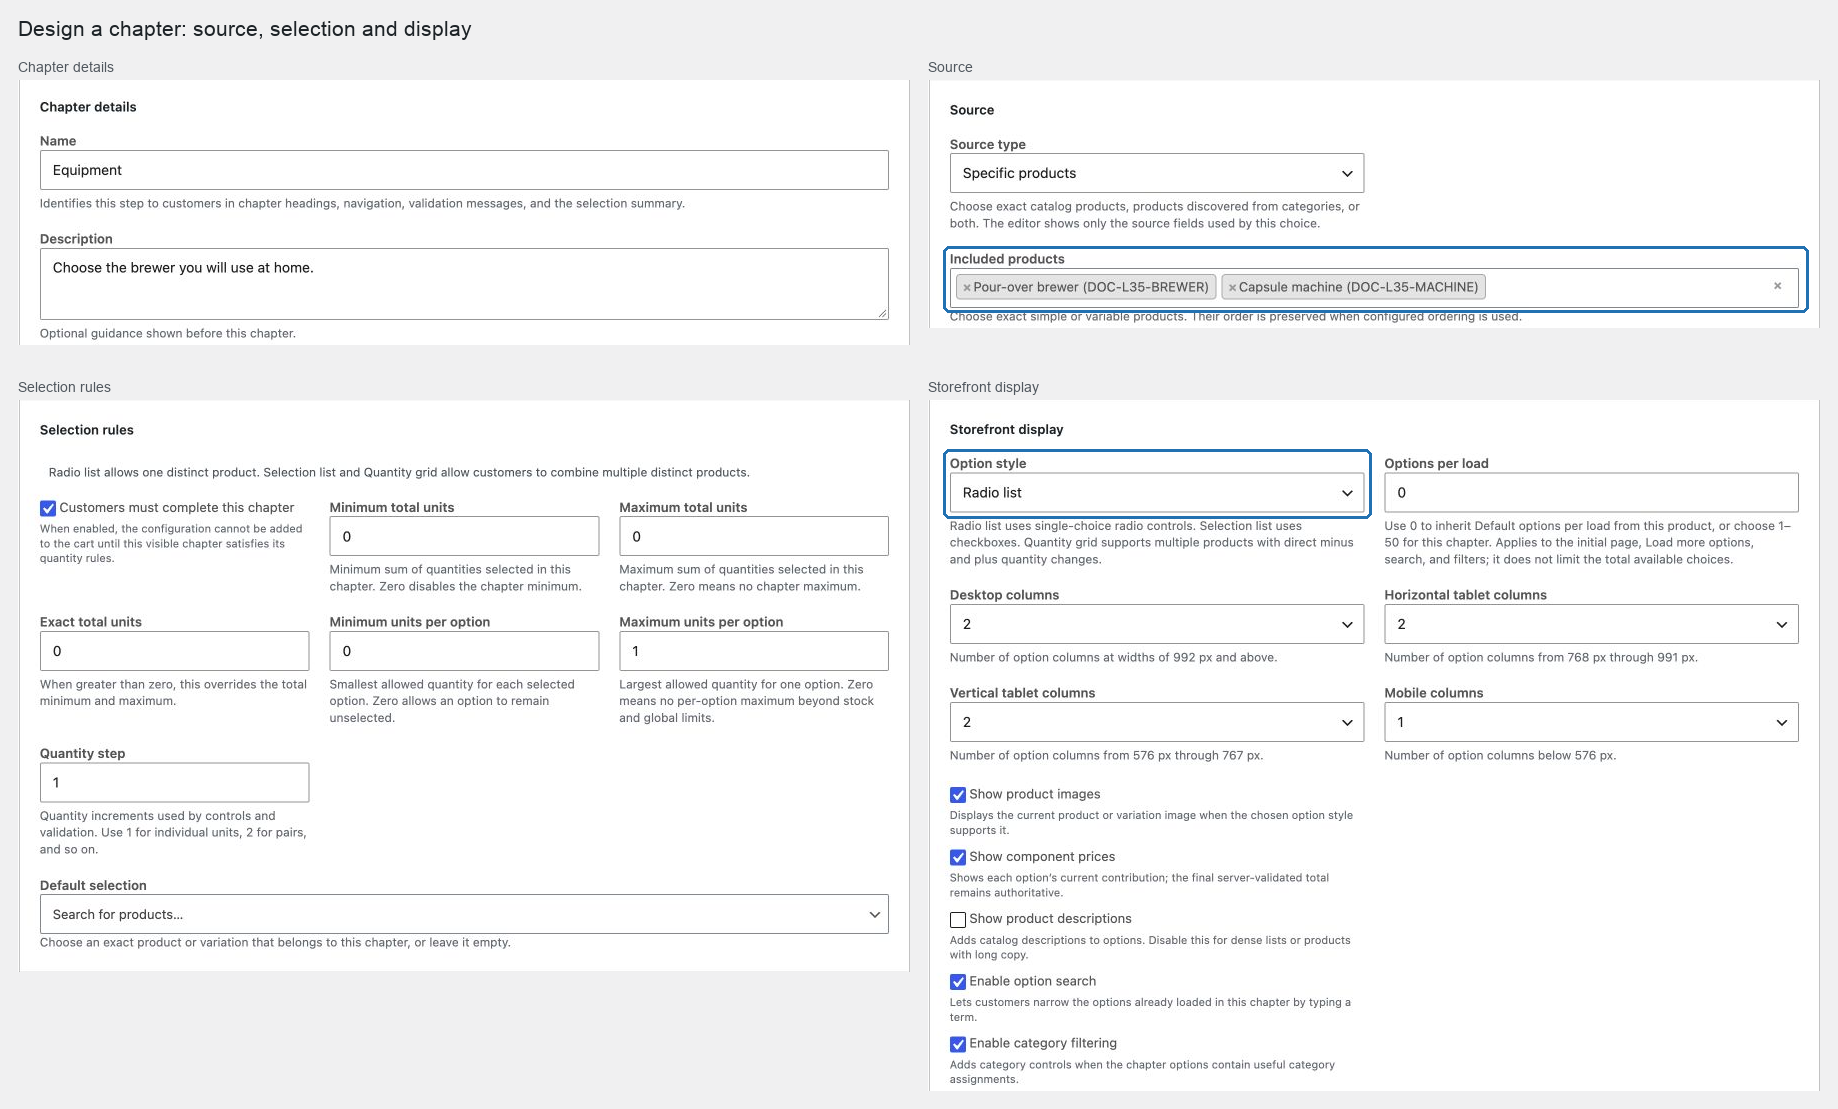Open the Horizontal tablet columns dropdown
1838x1109 pixels.
1591,624
